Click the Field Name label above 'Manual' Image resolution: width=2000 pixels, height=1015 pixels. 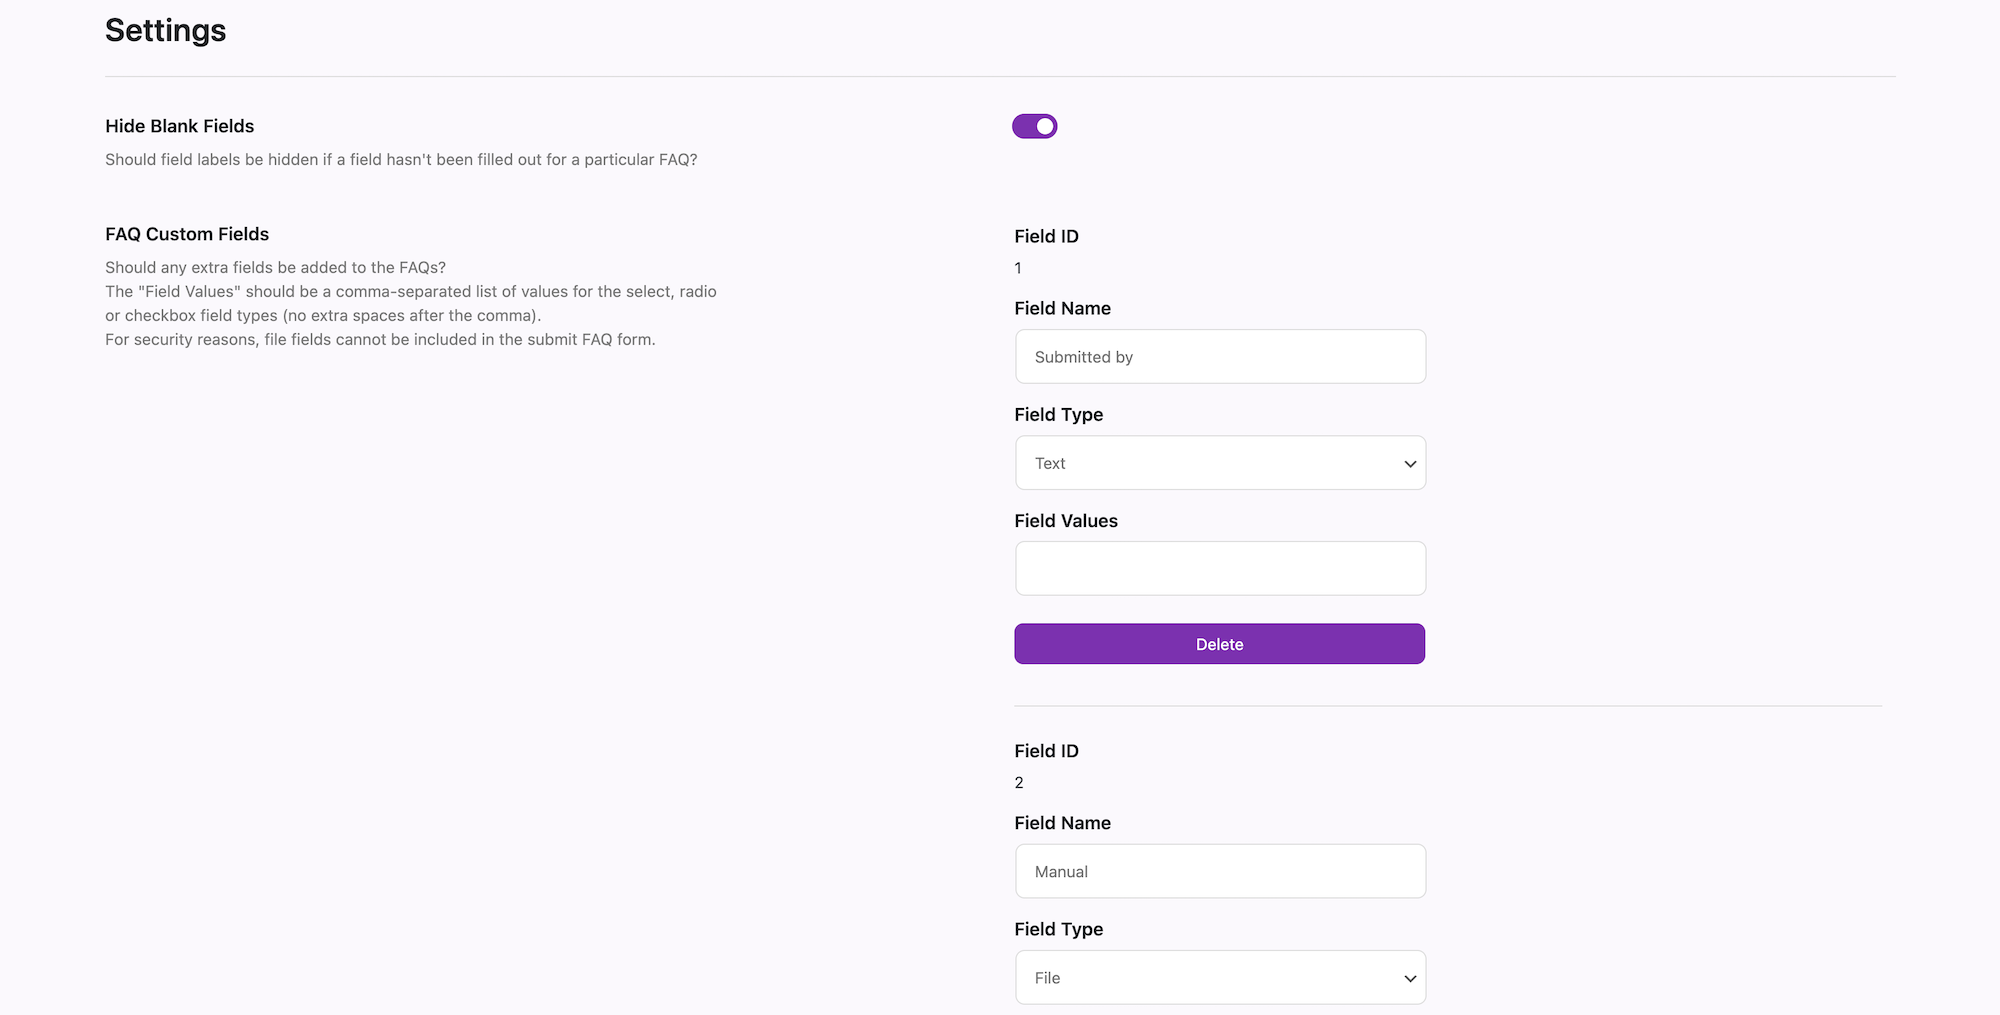tap(1062, 823)
